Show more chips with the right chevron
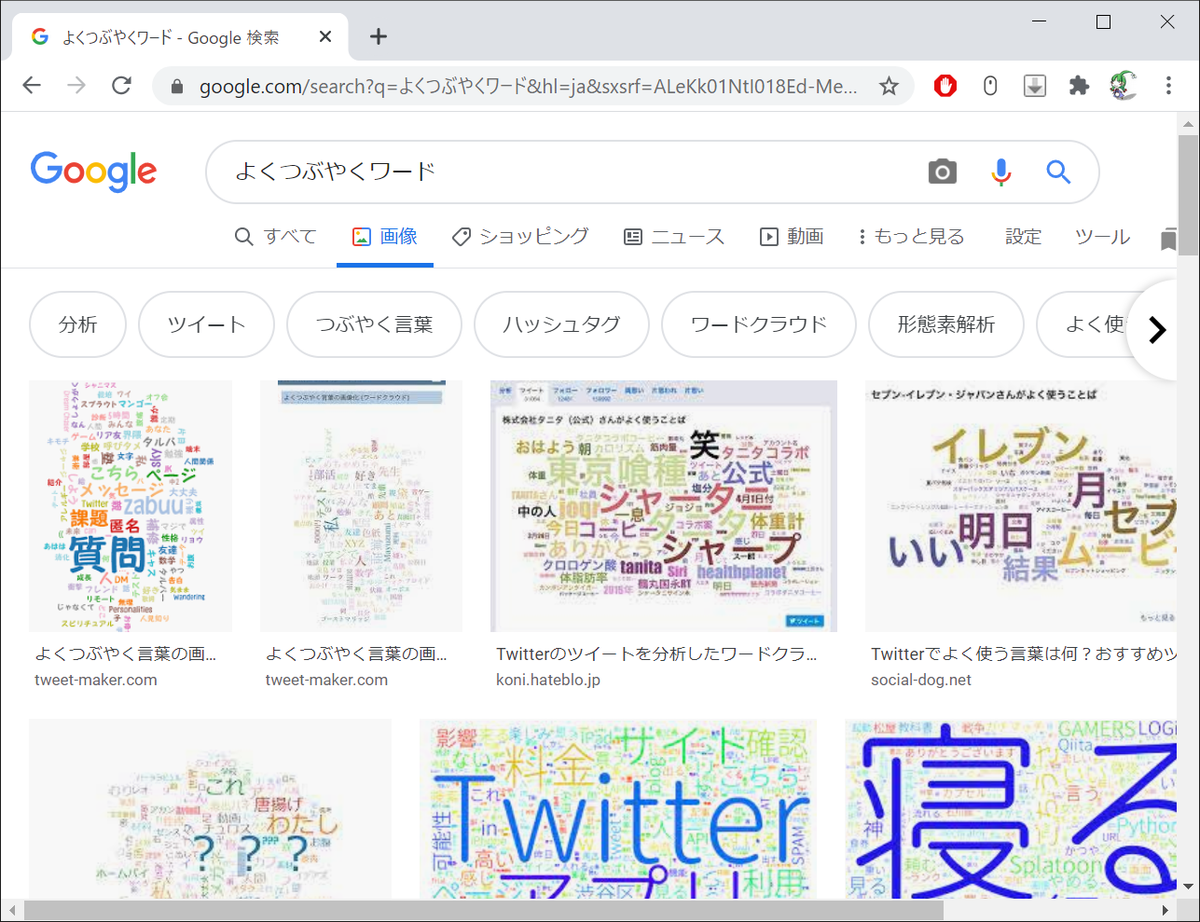Image resolution: width=1200 pixels, height=922 pixels. [1157, 330]
